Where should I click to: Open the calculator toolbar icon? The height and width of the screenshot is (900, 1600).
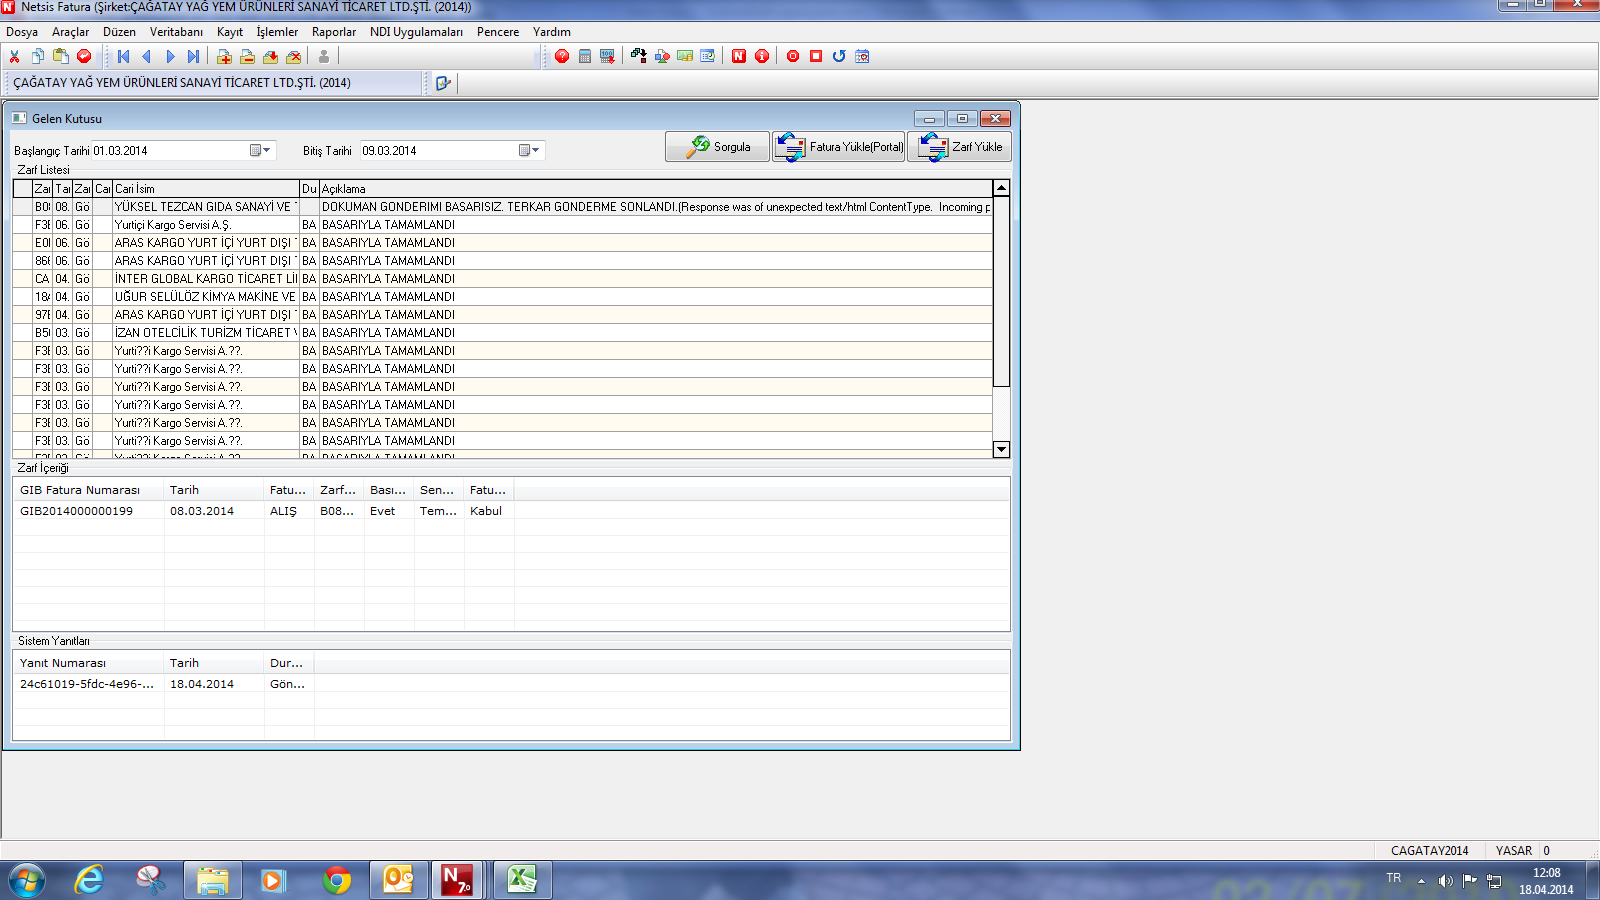tap(585, 56)
